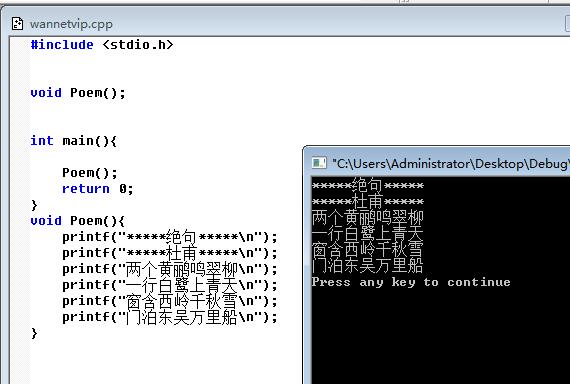The image size is (570, 384).
Task: Click the printf line with 一行白鹭上青天
Action: pyautogui.click(x=170, y=285)
